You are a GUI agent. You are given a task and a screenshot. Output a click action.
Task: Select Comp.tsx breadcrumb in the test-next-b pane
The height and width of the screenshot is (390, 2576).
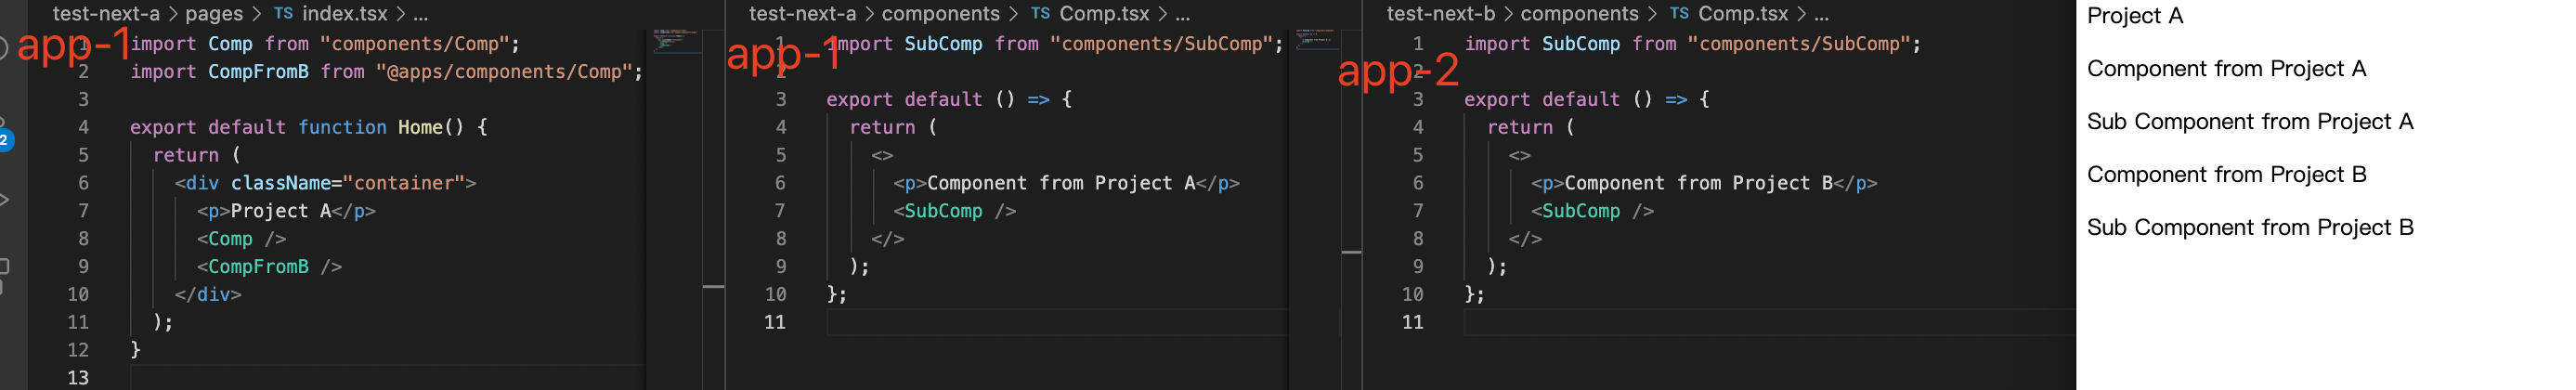(1743, 14)
